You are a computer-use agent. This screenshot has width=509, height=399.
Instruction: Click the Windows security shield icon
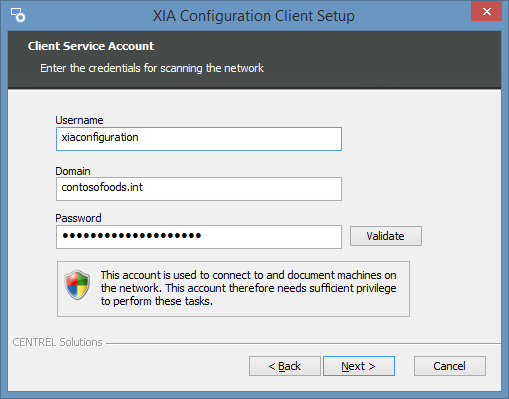coord(77,285)
